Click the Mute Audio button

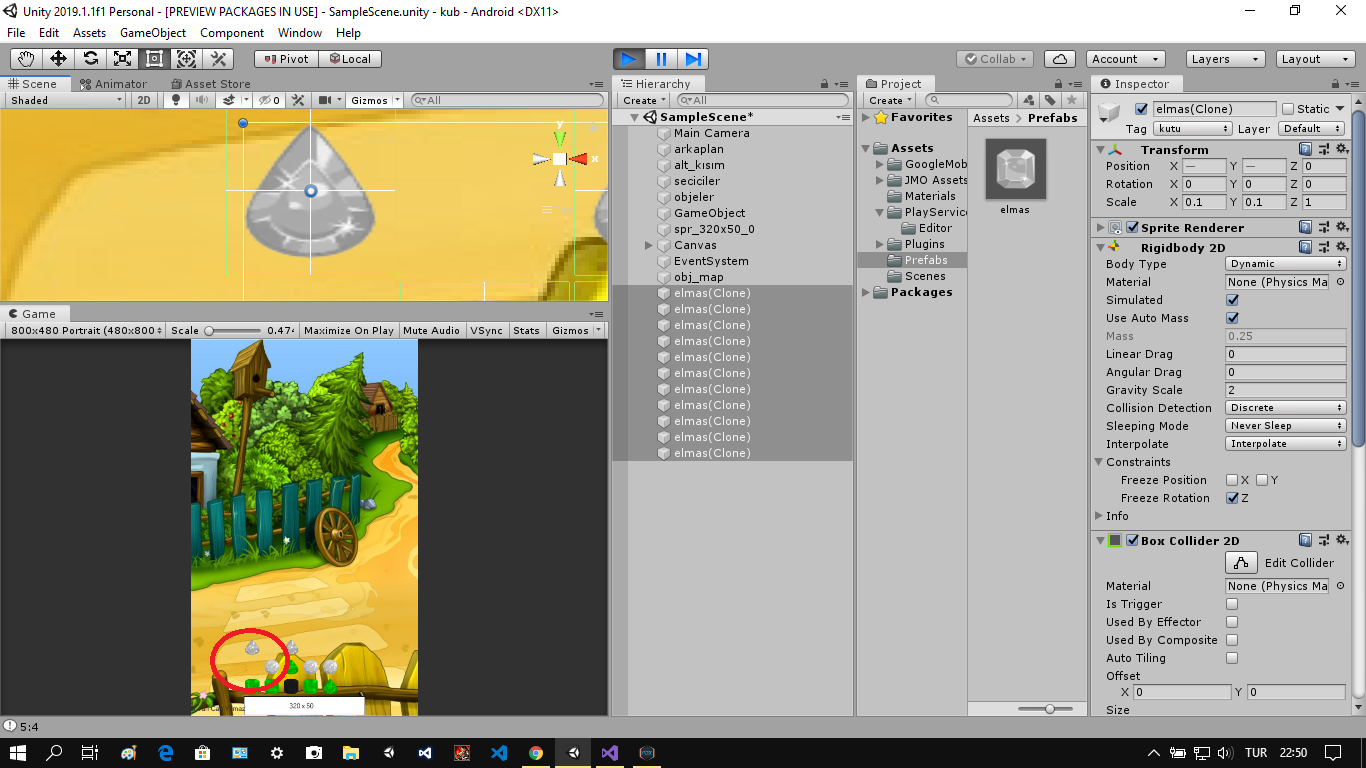point(432,330)
